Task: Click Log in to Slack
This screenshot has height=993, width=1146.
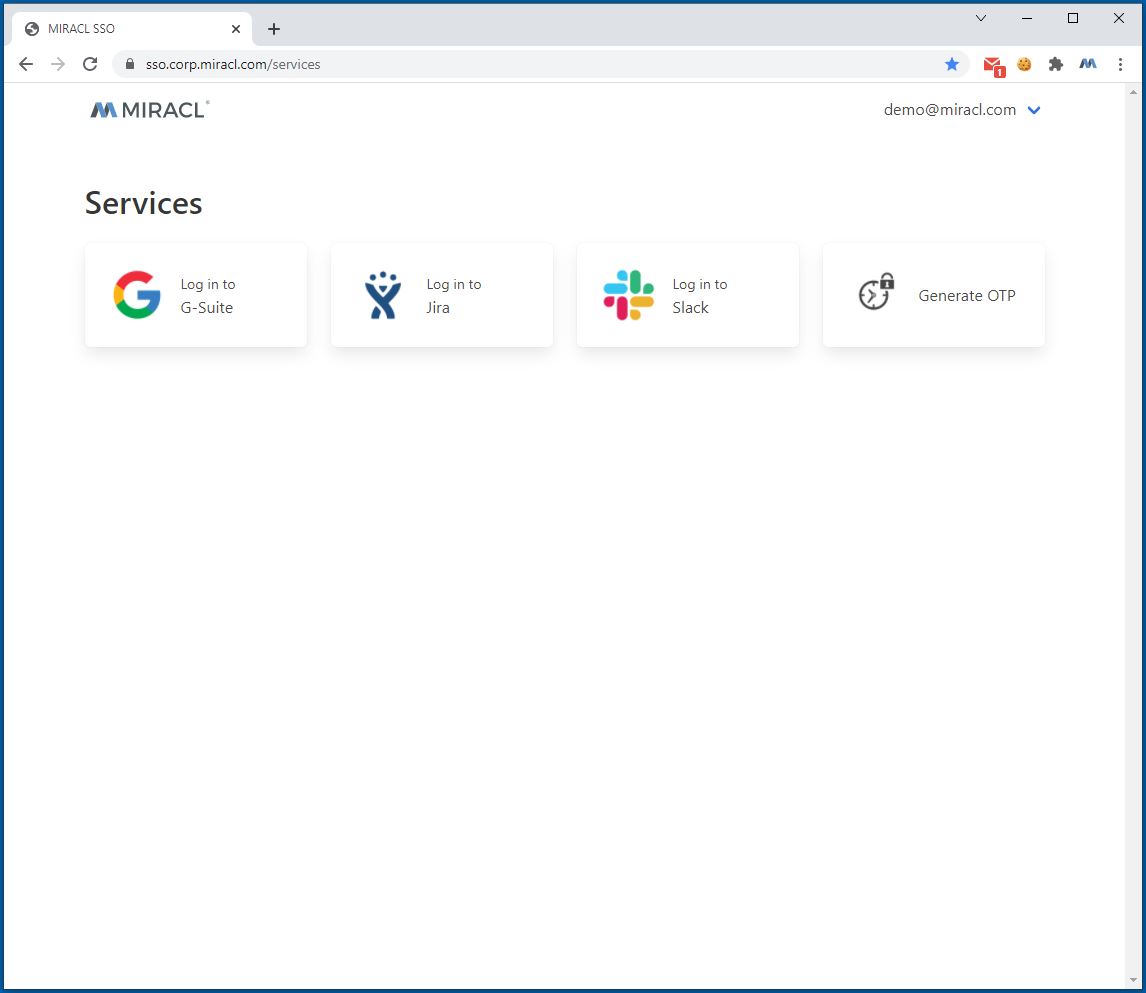Action: click(699, 295)
